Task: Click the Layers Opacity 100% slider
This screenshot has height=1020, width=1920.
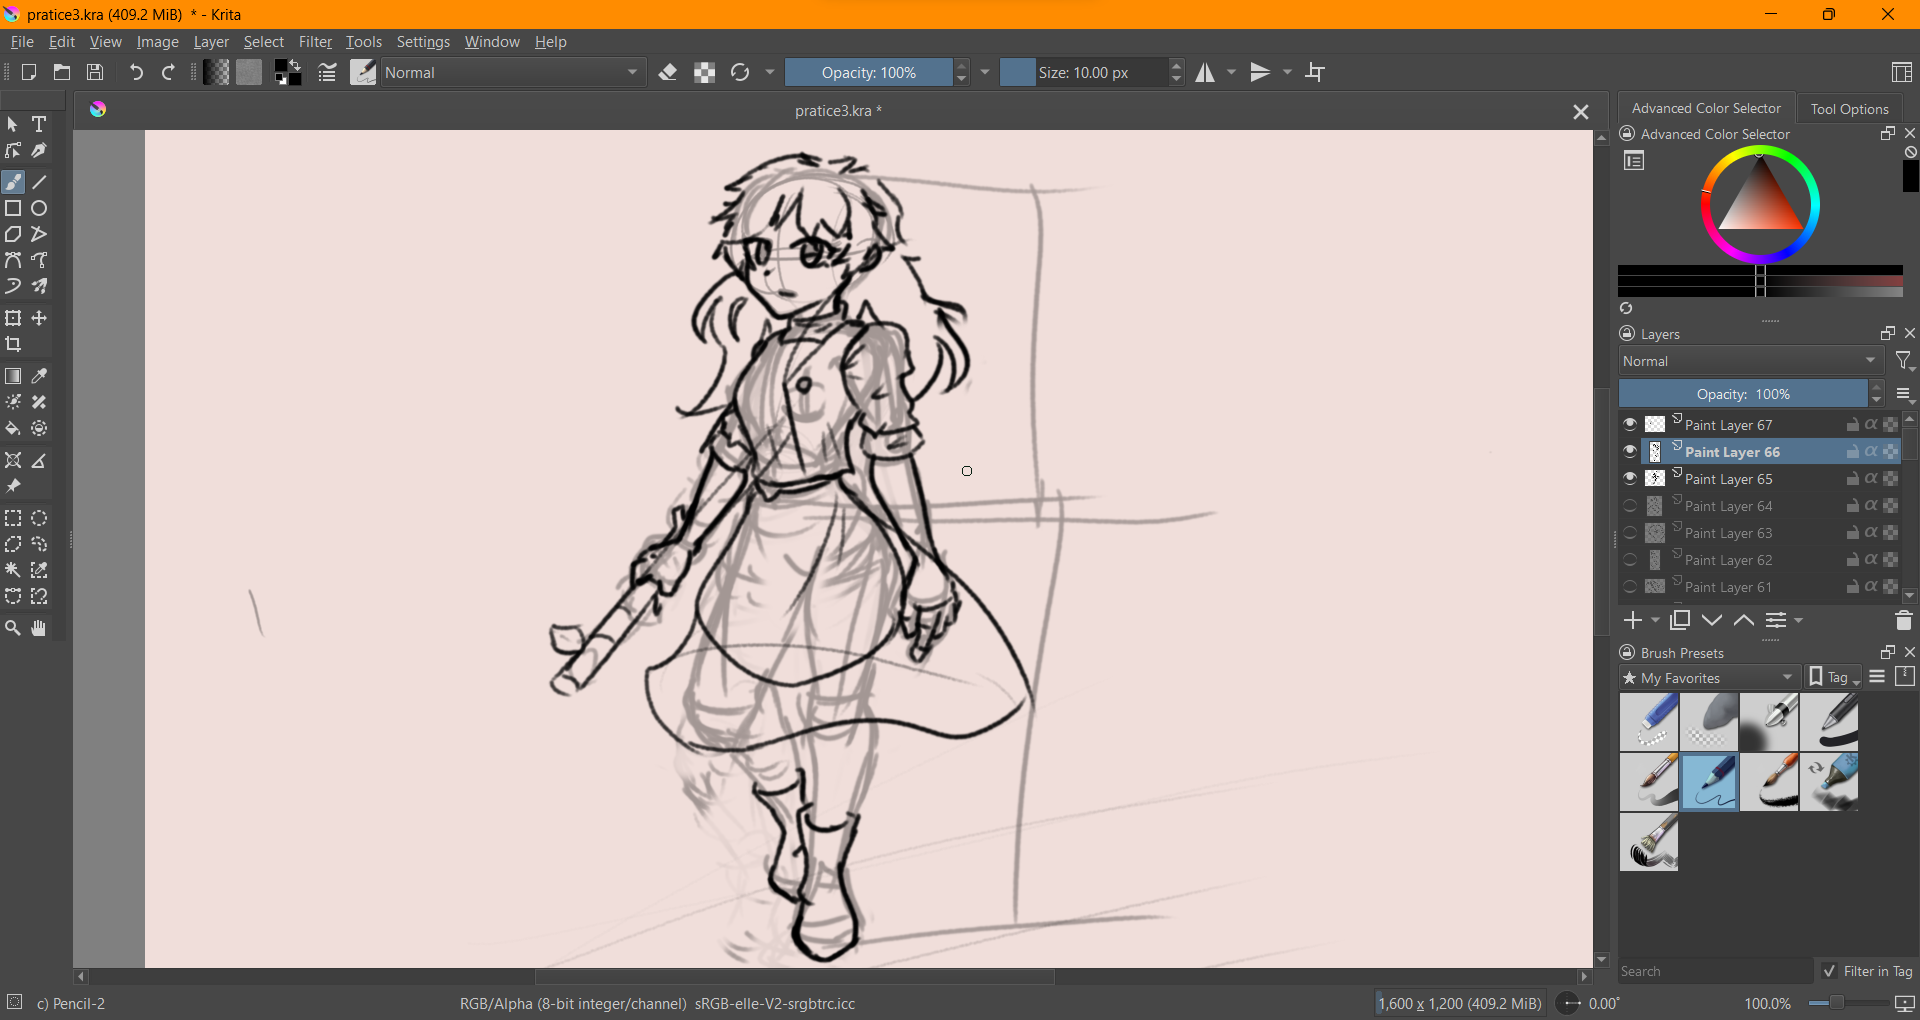Action: tap(1743, 394)
